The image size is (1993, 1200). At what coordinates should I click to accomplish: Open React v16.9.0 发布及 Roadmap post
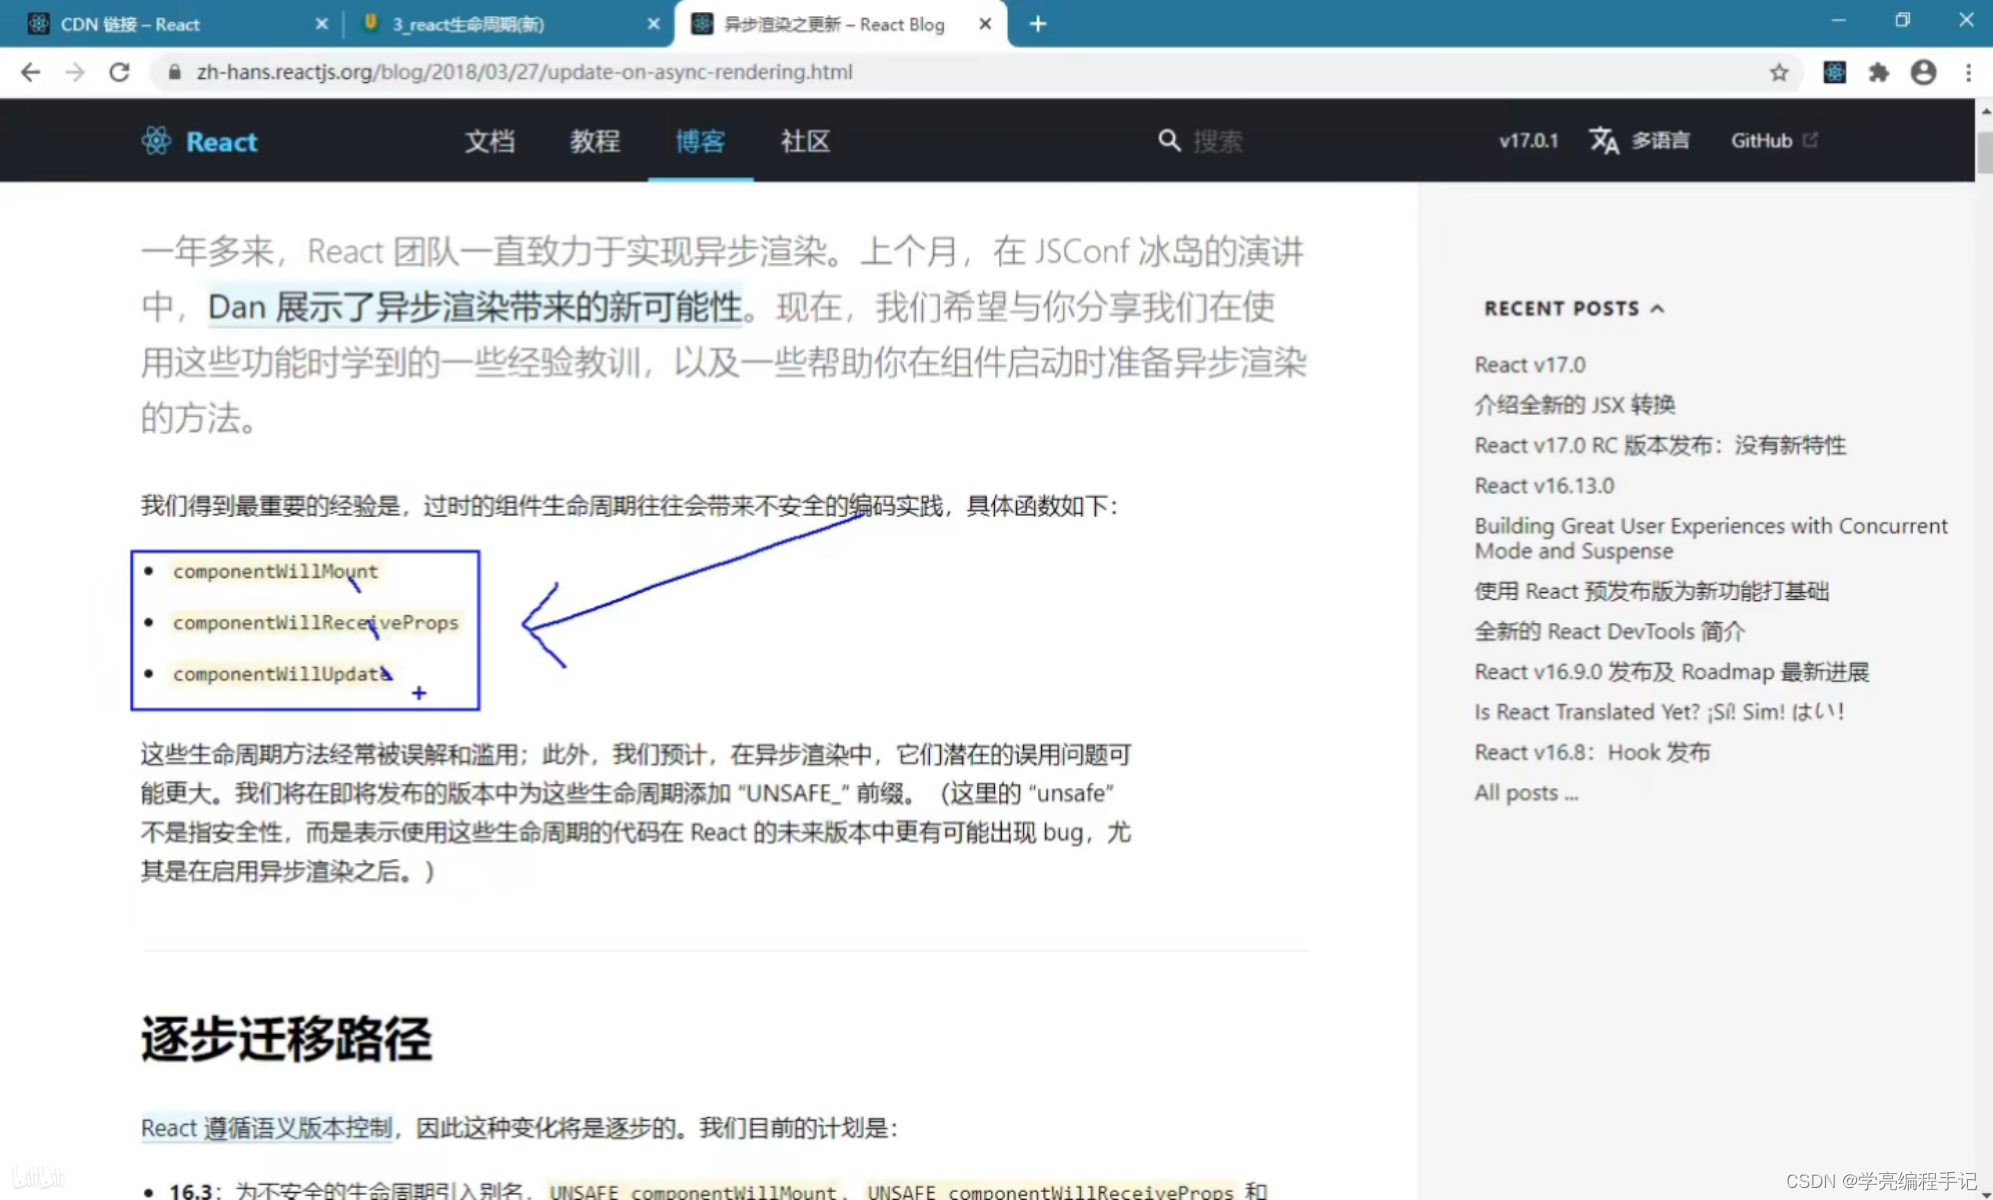click(x=1671, y=672)
